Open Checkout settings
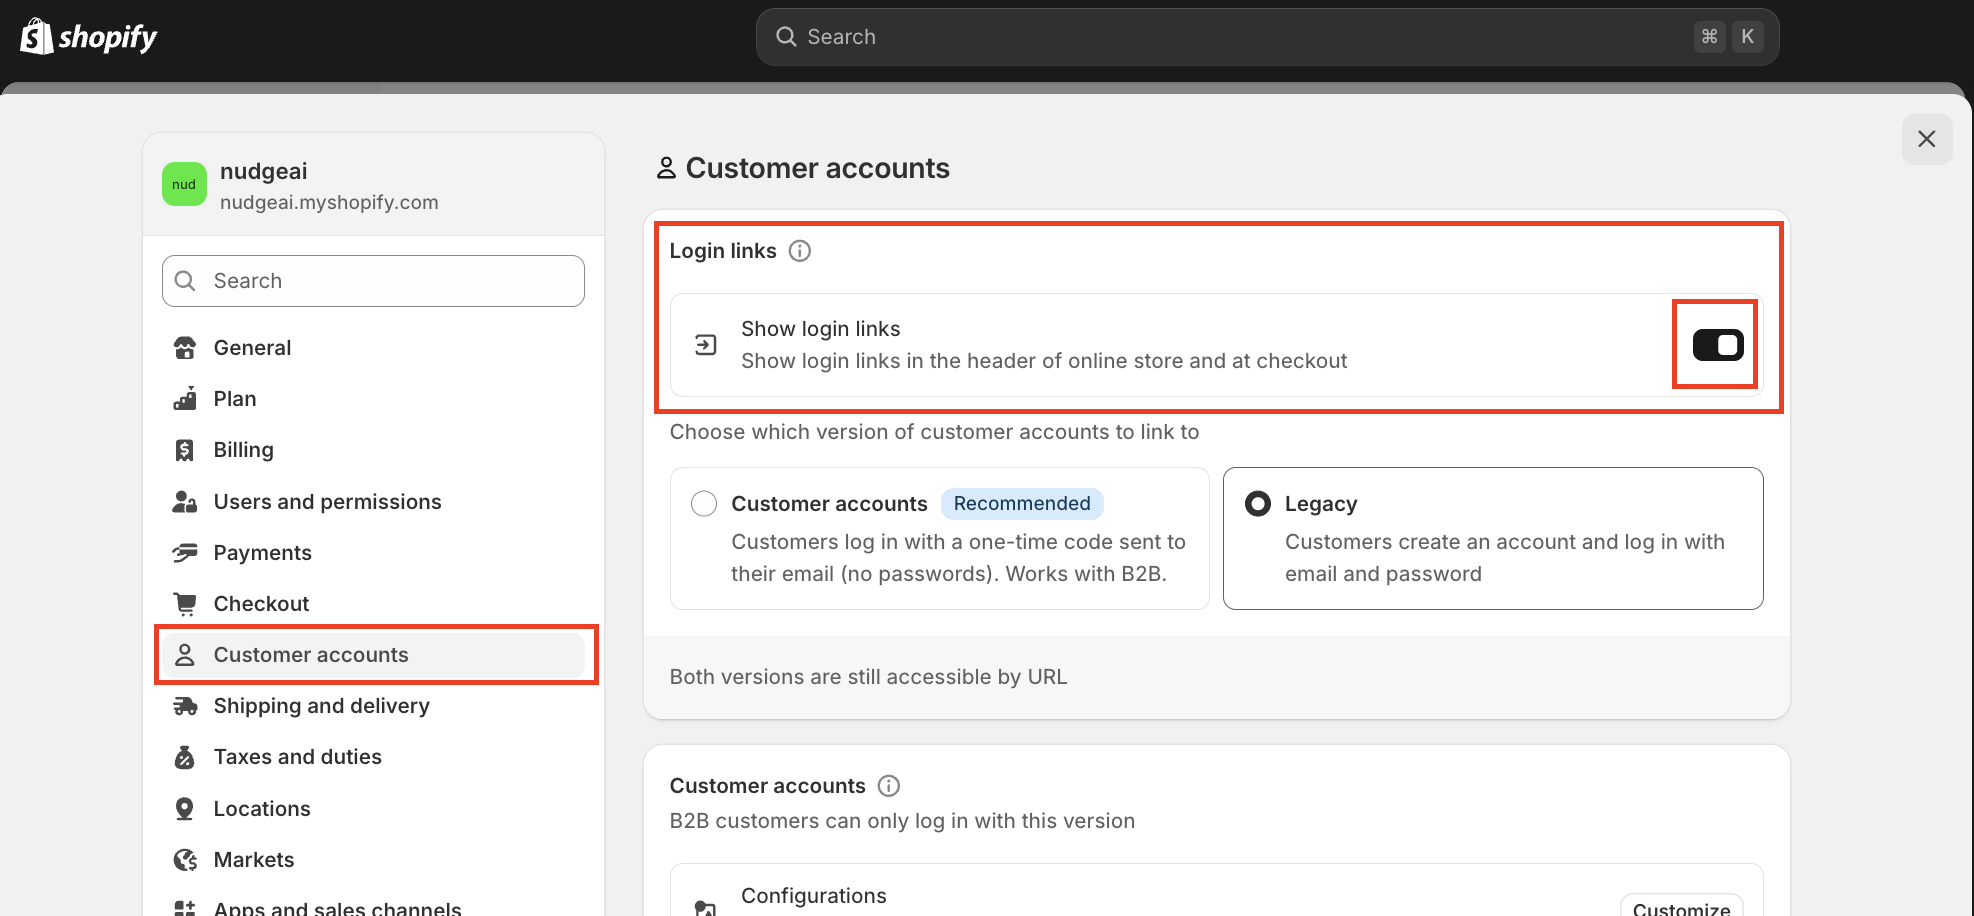This screenshot has height=916, width=1974. [x=374, y=604]
